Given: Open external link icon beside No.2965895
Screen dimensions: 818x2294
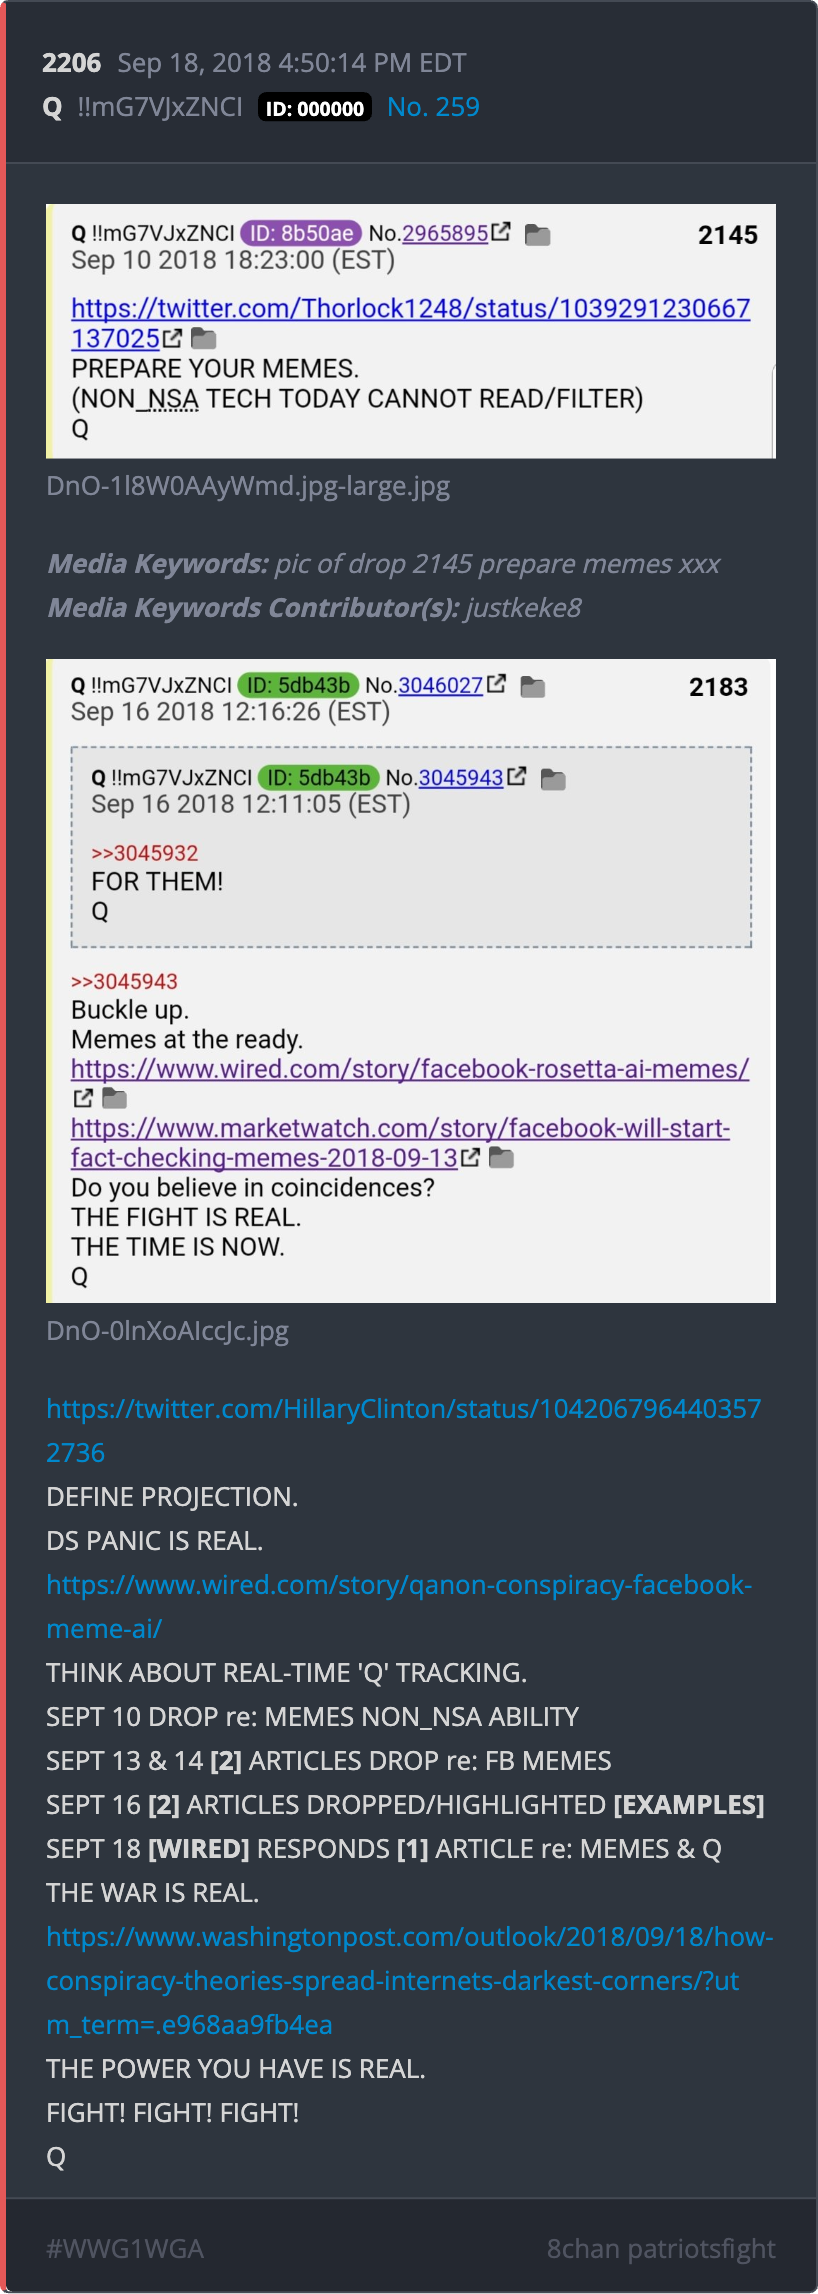Looking at the screenshot, I should click(501, 232).
